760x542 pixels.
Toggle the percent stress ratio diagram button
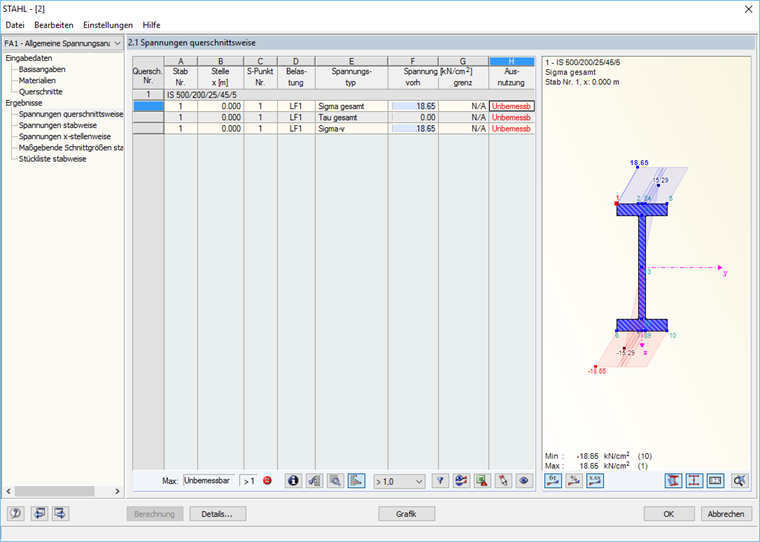[574, 481]
